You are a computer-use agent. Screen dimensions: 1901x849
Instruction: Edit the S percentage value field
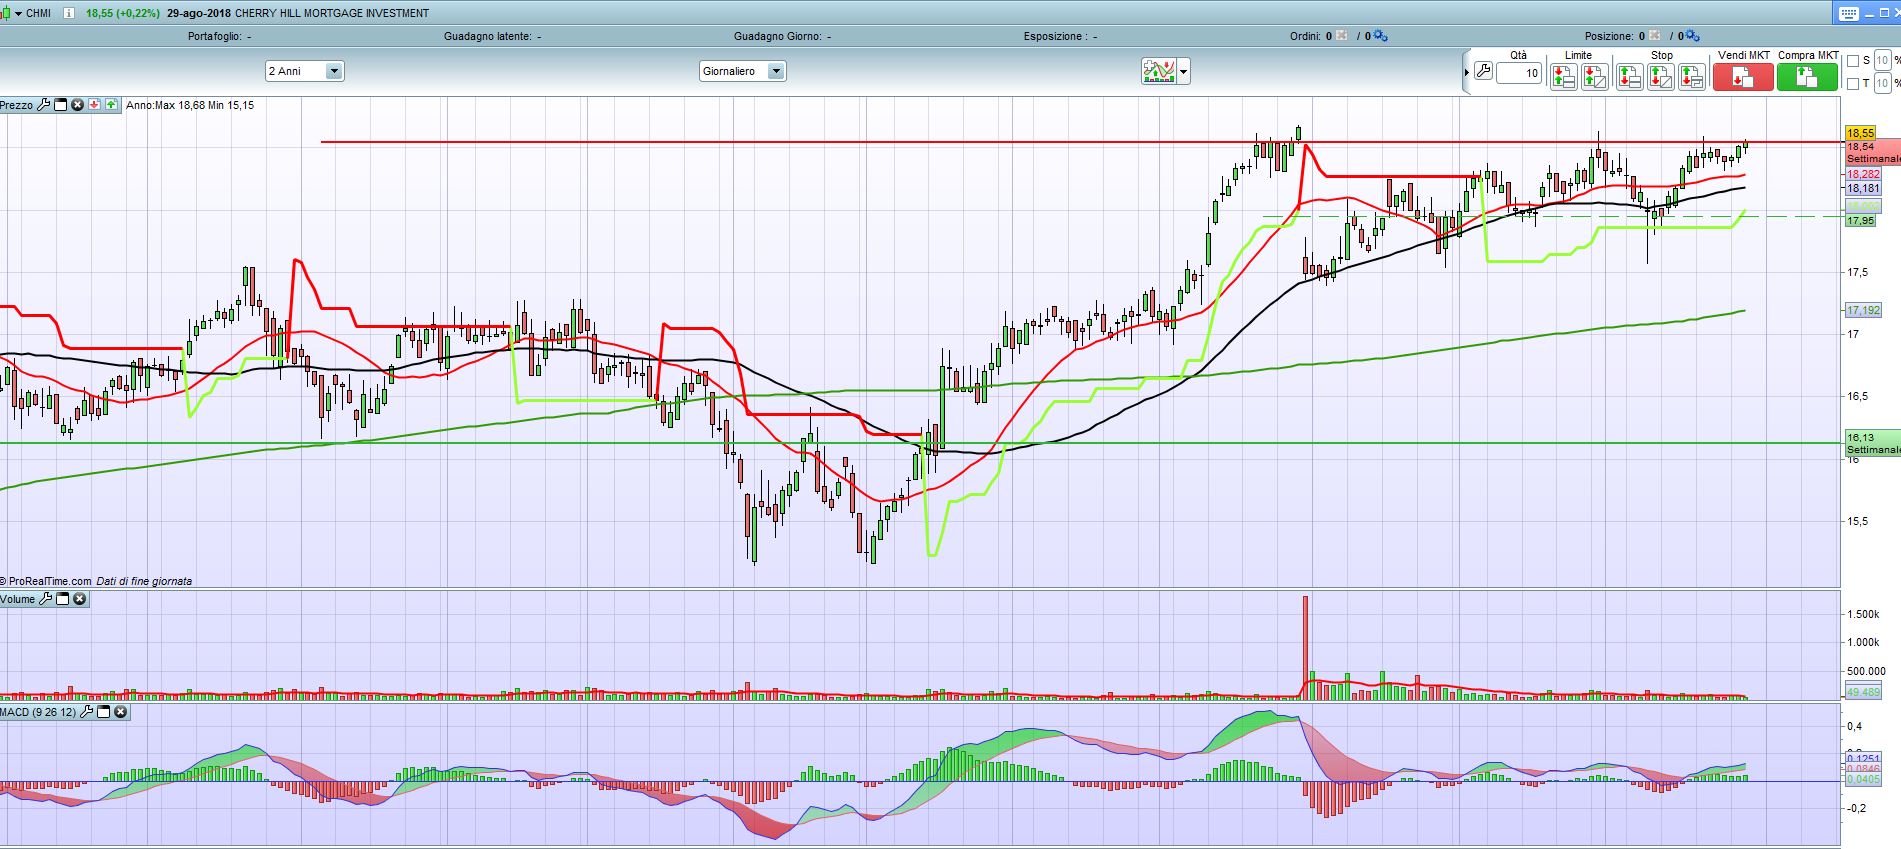click(x=1882, y=60)
